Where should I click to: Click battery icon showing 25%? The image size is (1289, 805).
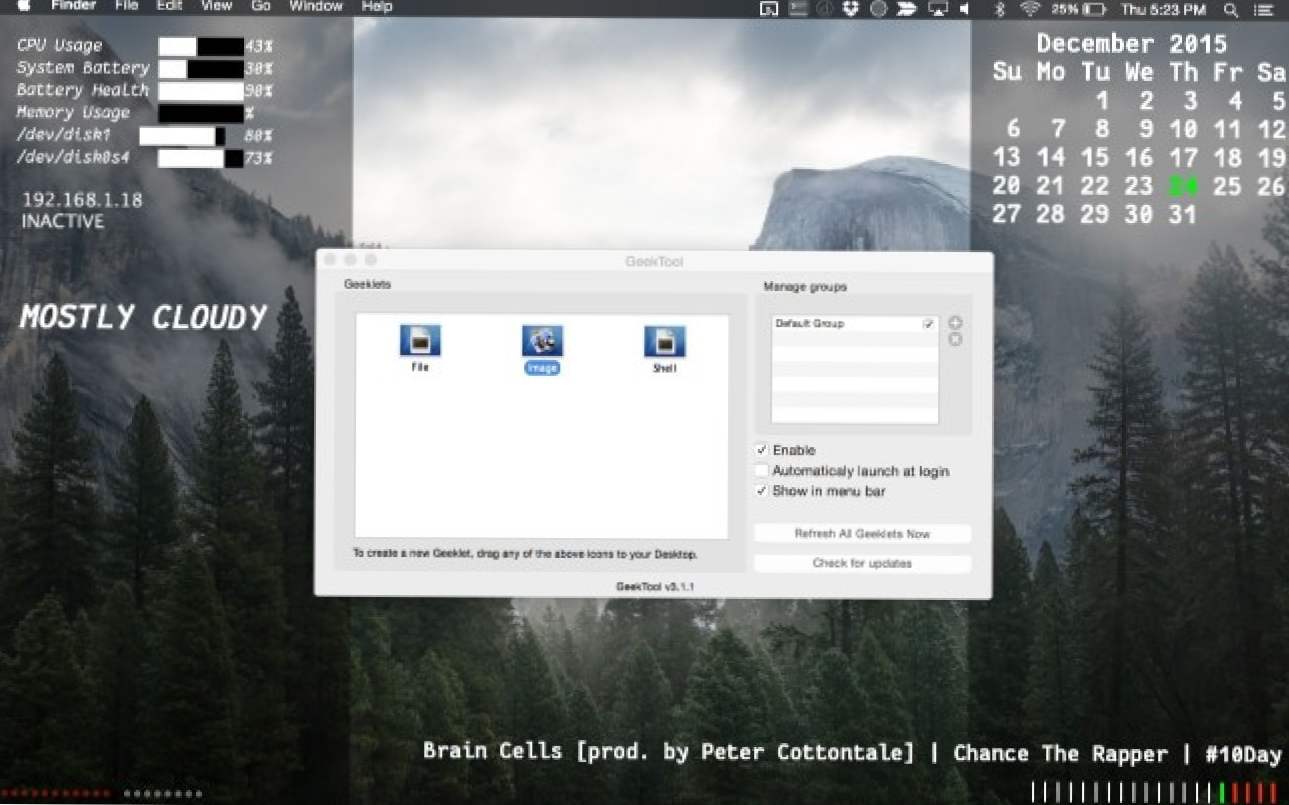[x=1093, y=9]
